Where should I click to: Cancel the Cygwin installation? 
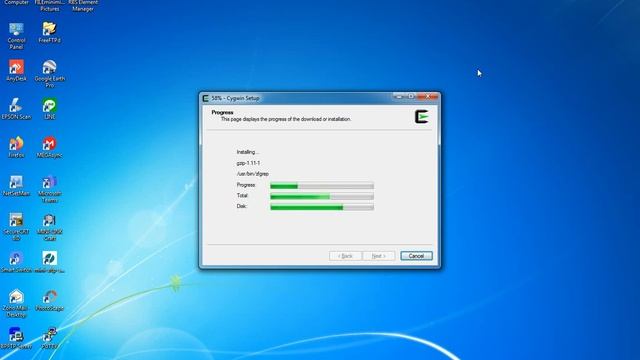tap(416, 256)
